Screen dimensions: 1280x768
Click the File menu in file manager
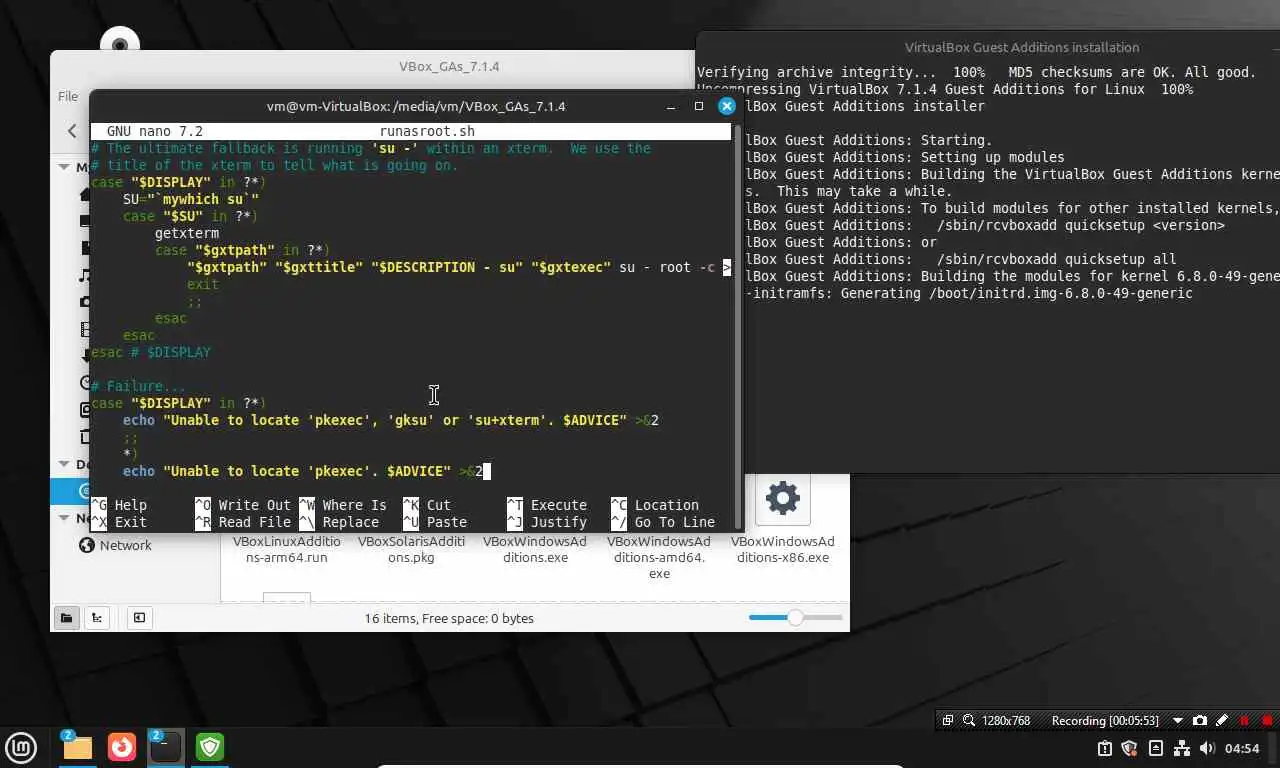[x=67, y=96]
